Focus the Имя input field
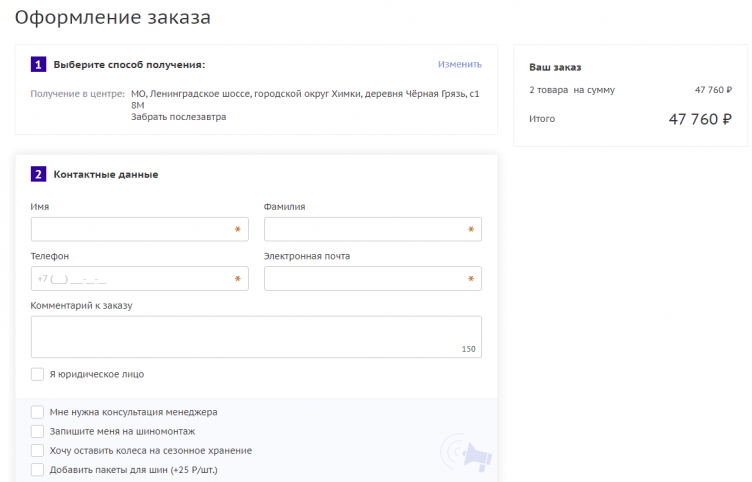 140,229
